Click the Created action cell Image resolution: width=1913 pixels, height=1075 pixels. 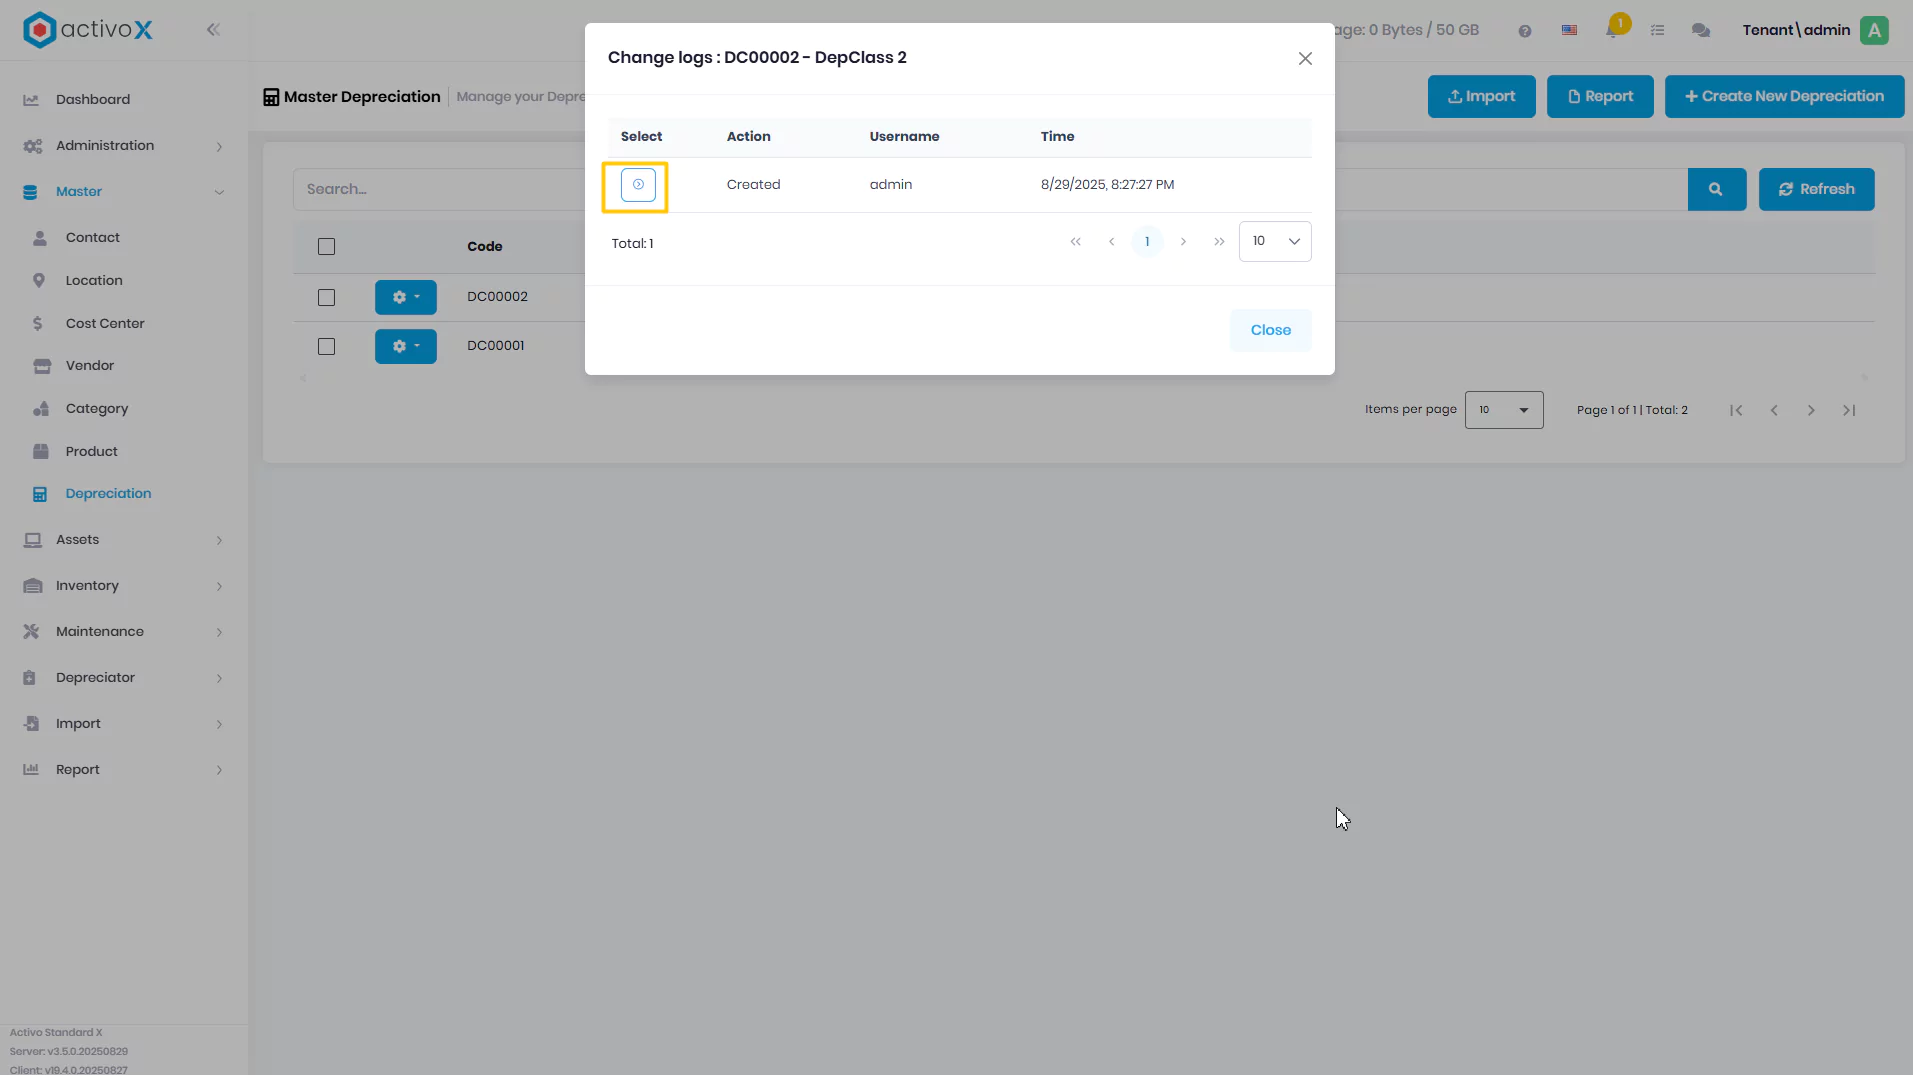(753, 185)
